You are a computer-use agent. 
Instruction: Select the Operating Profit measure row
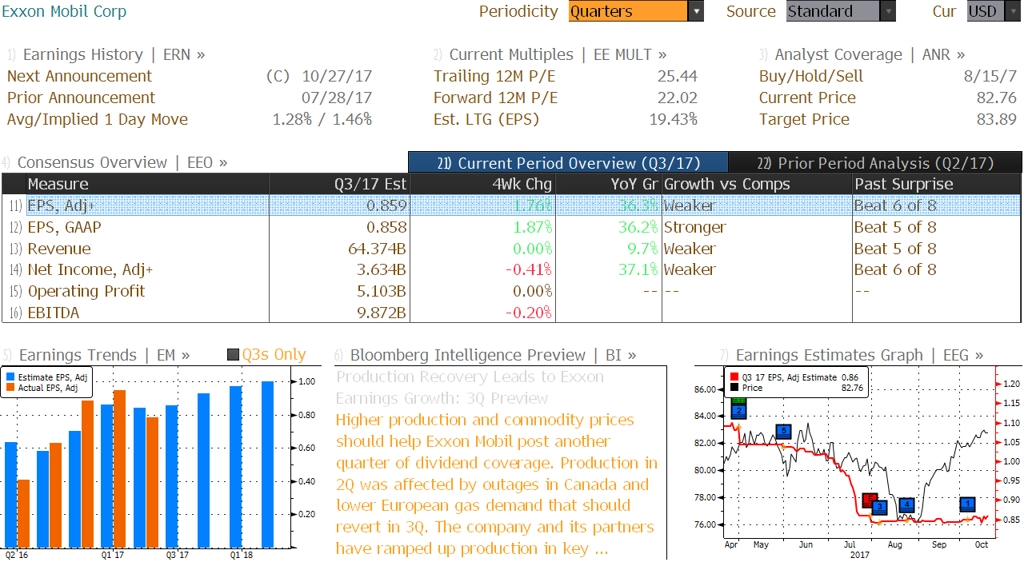click(x=511, y=290)
